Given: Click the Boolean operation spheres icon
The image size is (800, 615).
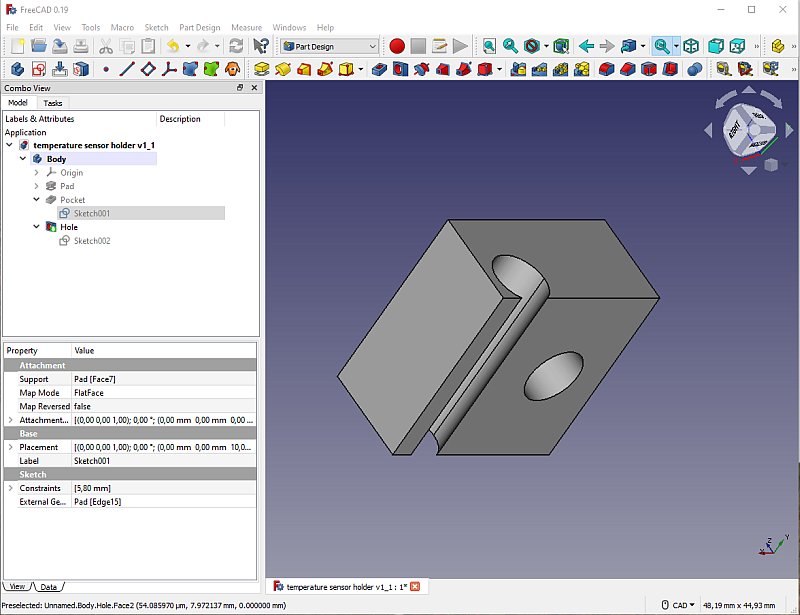Looking at the screenshot, I should (x=694, y=69).
